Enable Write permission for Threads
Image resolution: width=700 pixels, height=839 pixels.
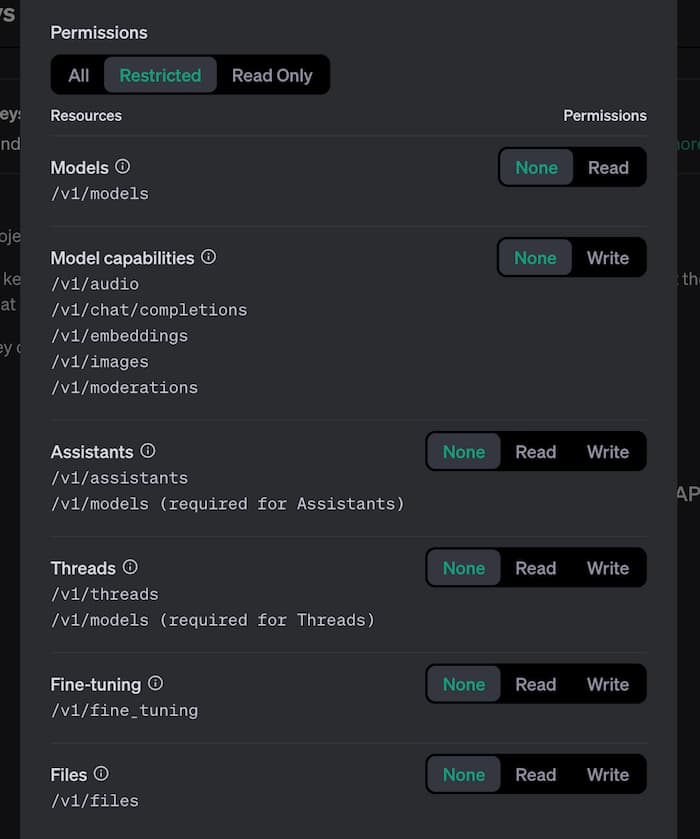(x=608, y=568)
